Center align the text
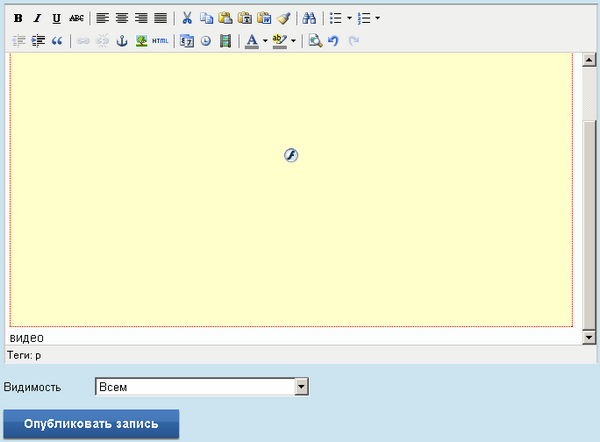The width and height of the screenshot is (600, 442). pyautogui.click(x=122, y=18)
